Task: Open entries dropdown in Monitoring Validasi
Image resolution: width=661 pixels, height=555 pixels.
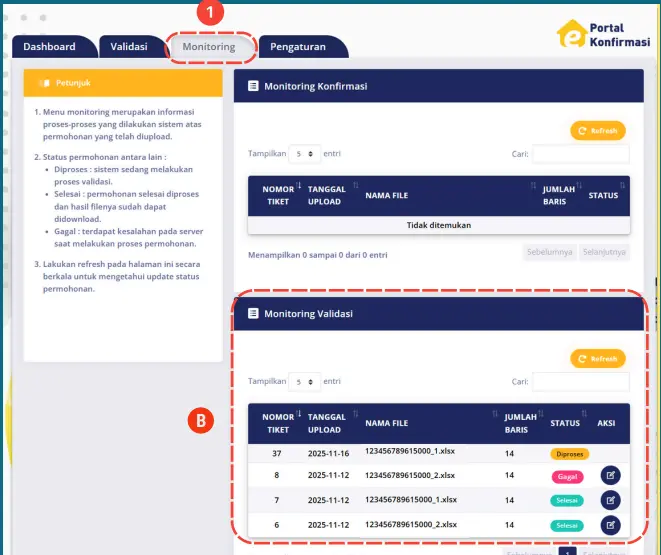Action: 304,382
